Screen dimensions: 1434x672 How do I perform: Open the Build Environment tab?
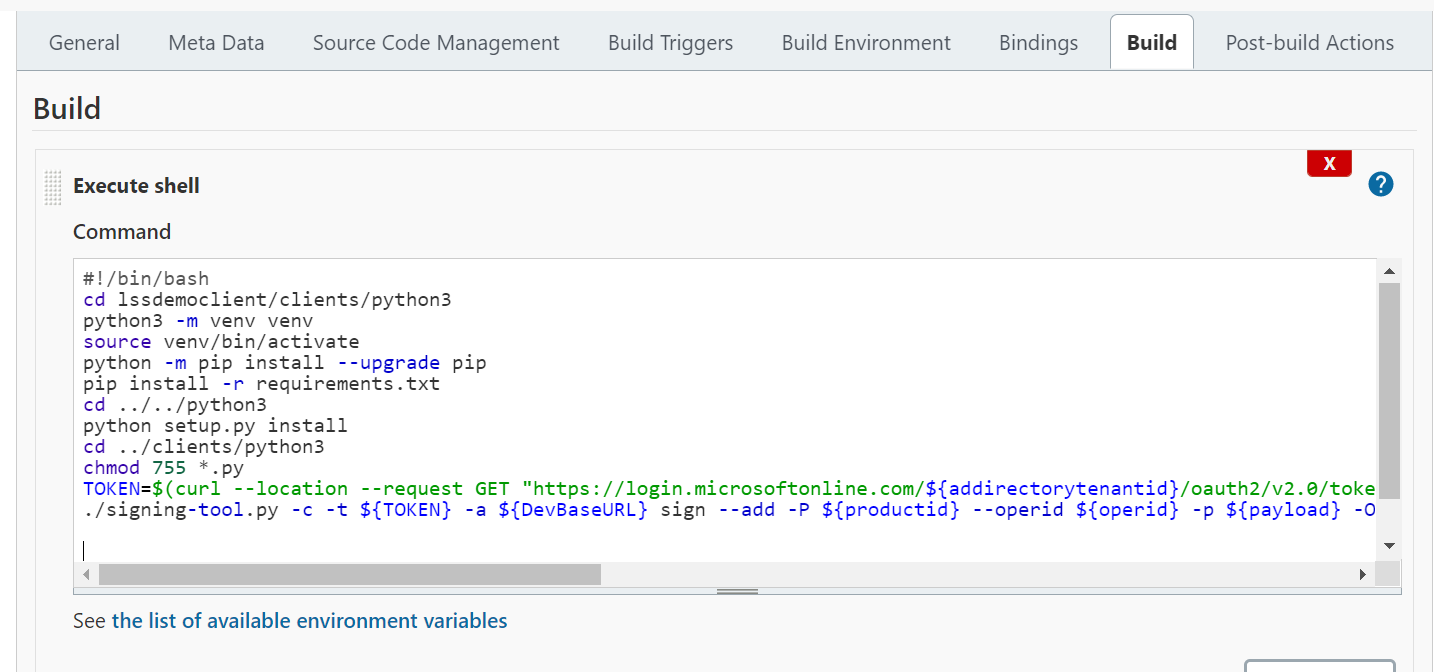866,43
